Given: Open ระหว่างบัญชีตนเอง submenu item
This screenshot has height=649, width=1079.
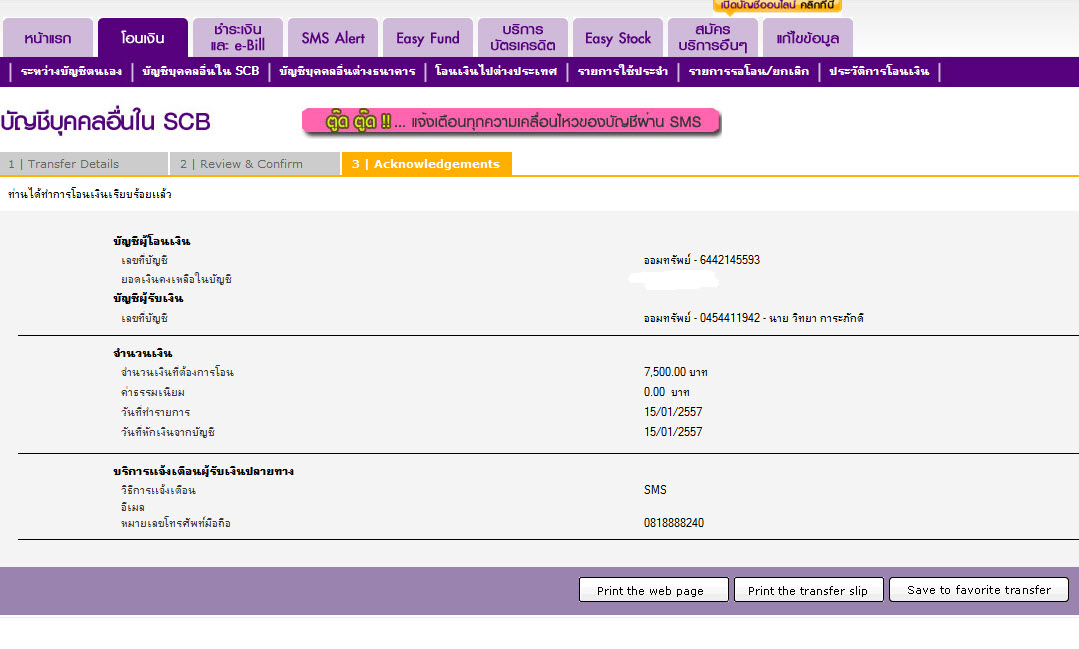Looking at the screenshot, I should pos(71,71).
